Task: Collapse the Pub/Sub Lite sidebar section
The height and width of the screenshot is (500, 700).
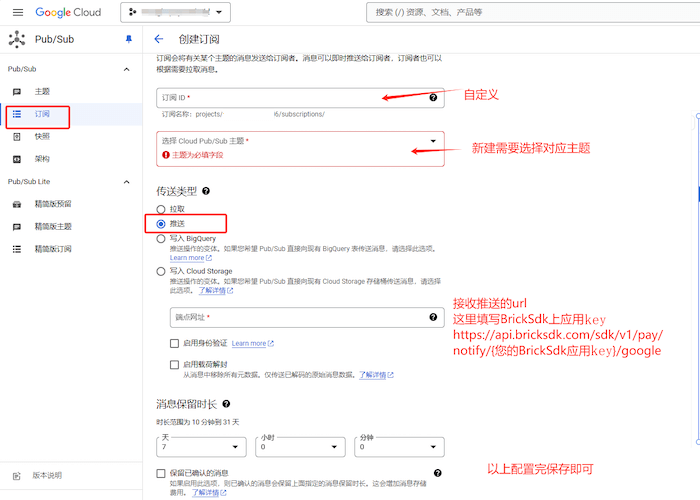Action: pyautogui.click(x=126, y=182)
